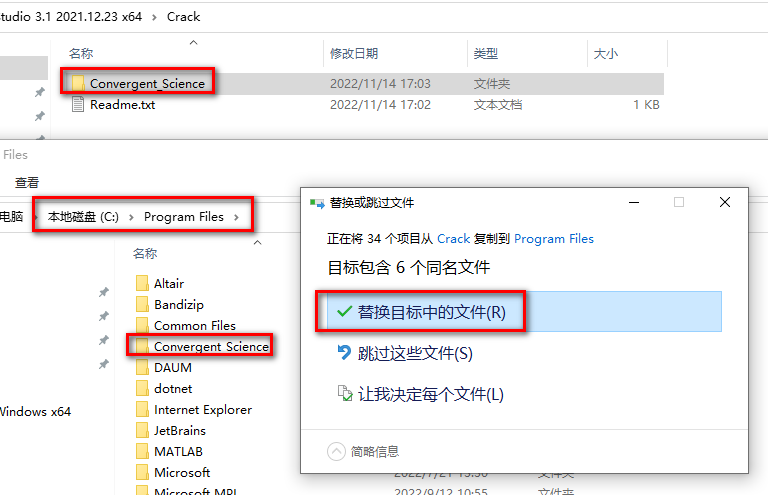768x495 pixels.
Task: Open the Internet Explorer folder
Action: [x=202, y=409]
